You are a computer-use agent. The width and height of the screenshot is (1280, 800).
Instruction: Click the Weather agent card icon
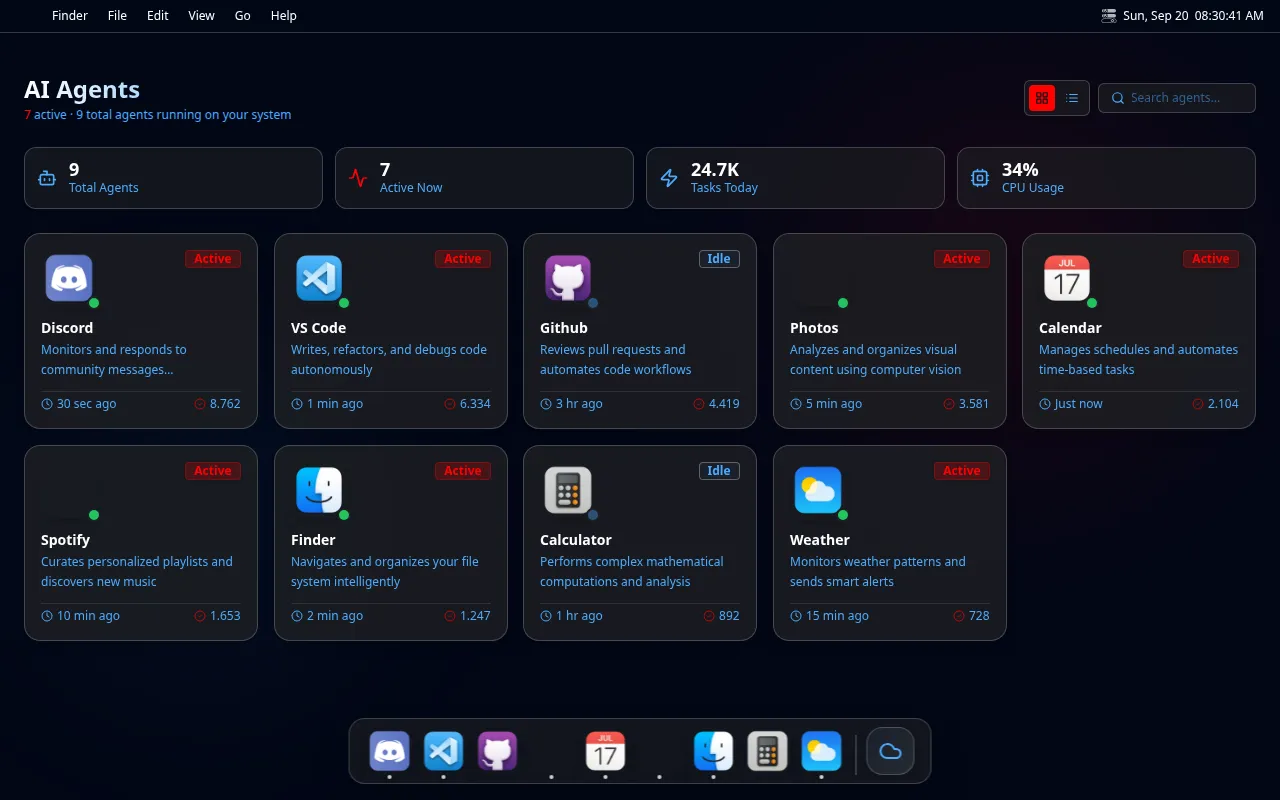tap(818, 490)
